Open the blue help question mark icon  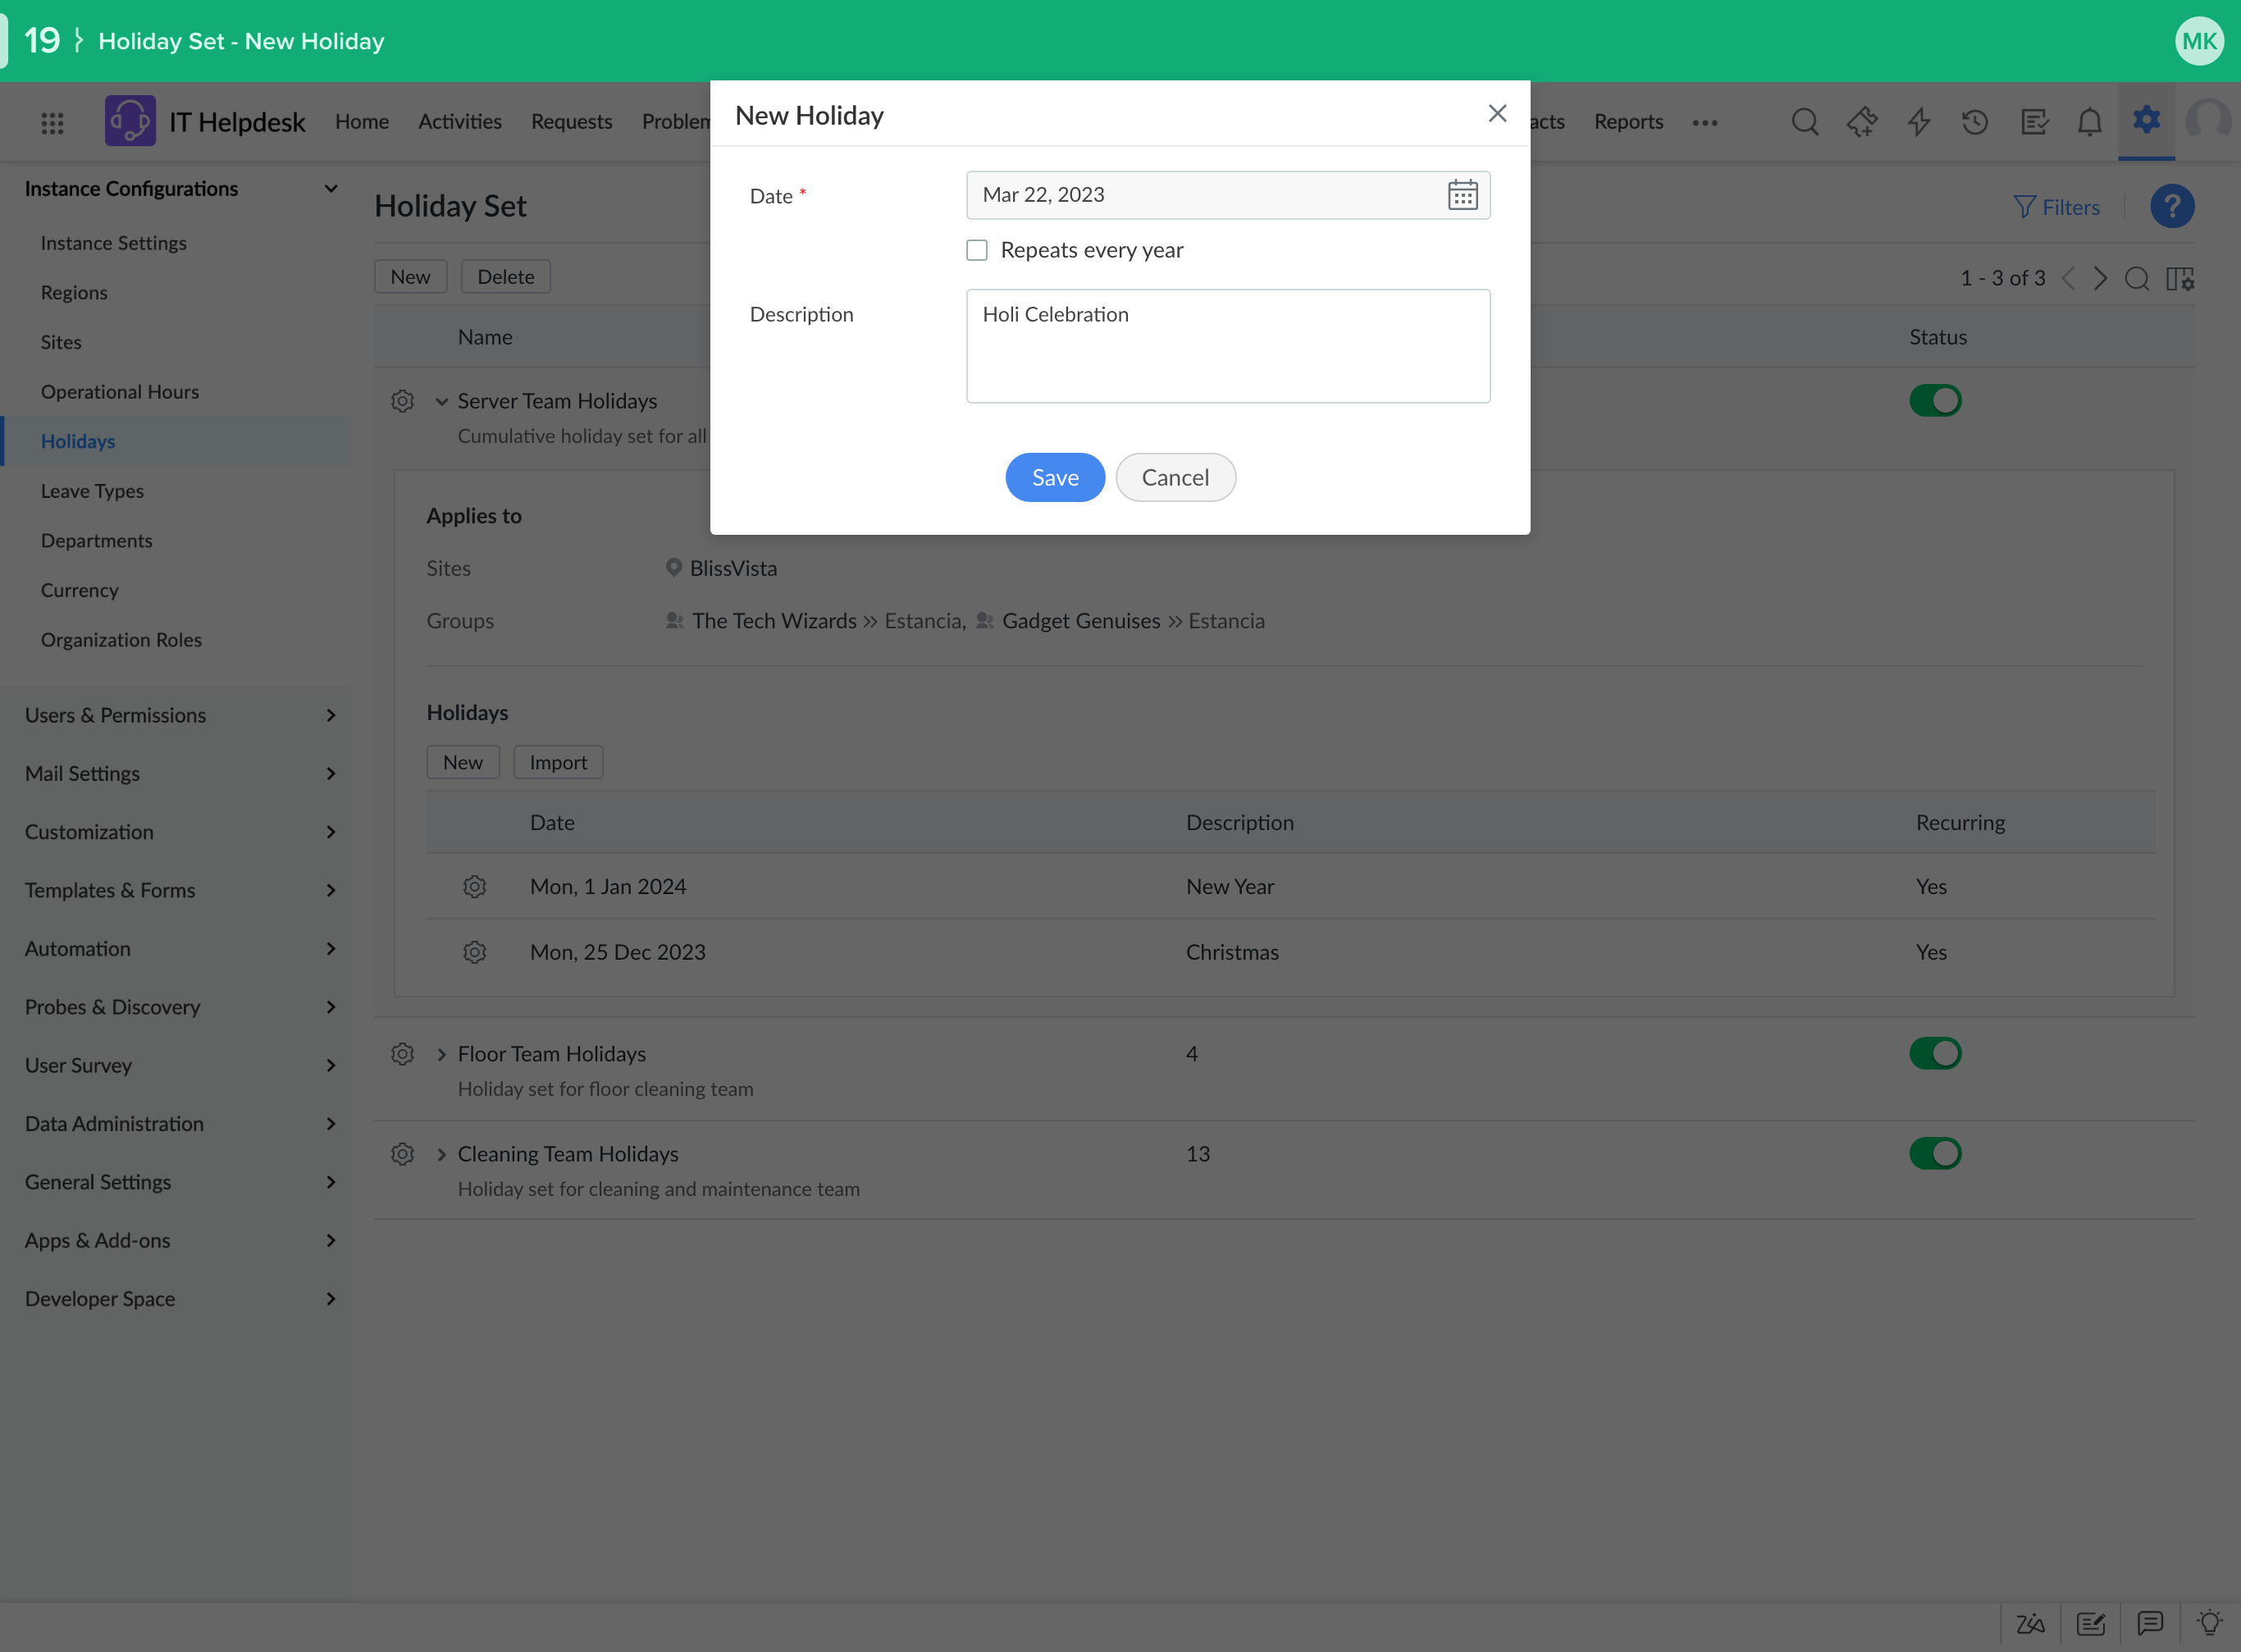tap(2172, 207)
